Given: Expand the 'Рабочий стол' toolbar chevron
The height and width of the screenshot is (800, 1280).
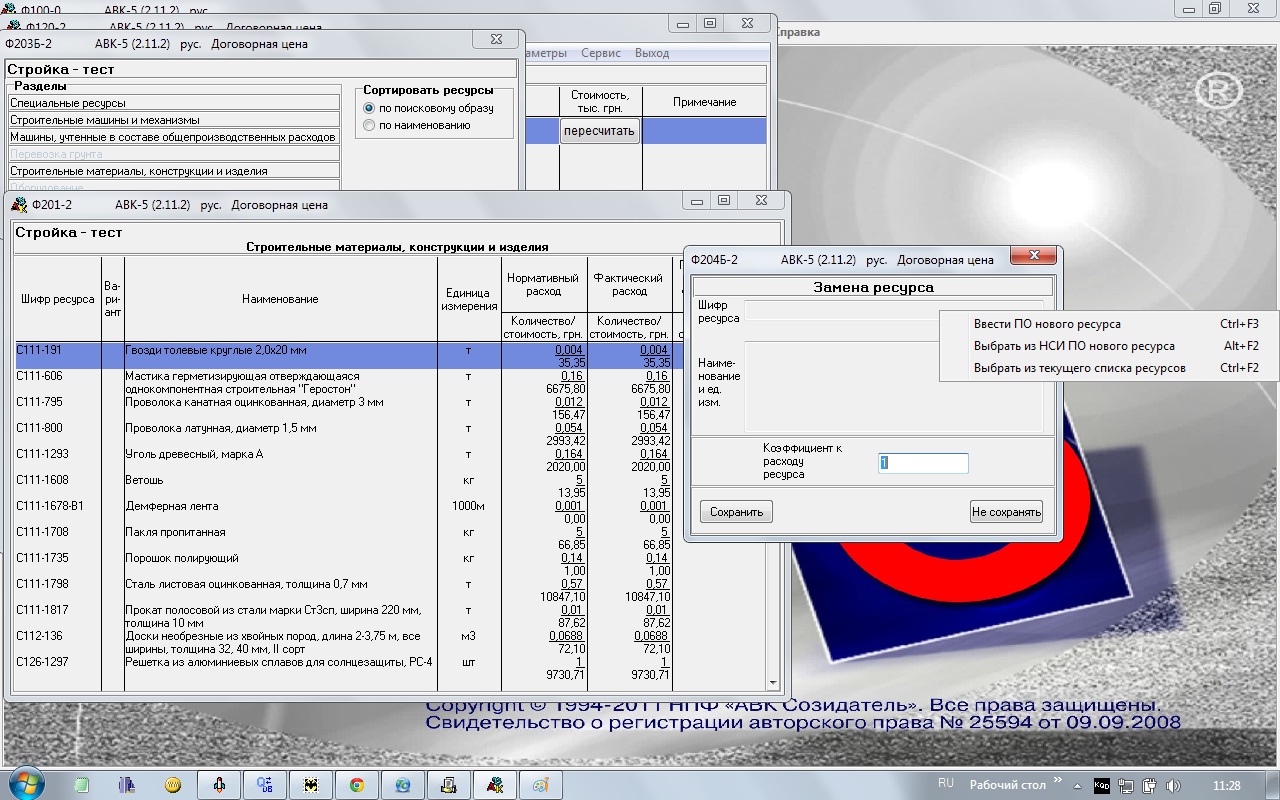Looking at the screenshot, I should point(1058,780).
